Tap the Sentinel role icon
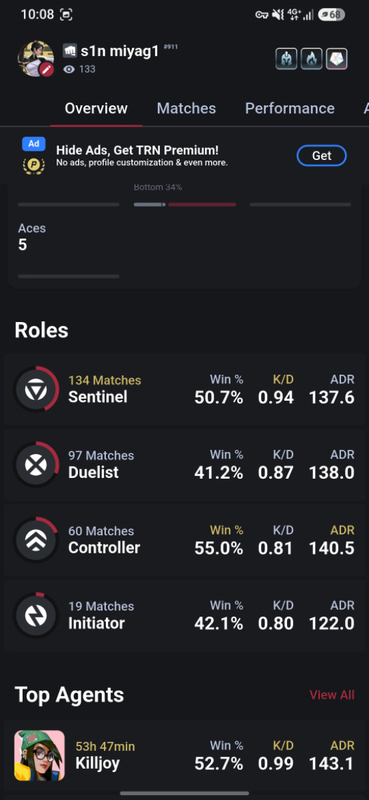This screenshot has width=369, height=800. point(36,389)
